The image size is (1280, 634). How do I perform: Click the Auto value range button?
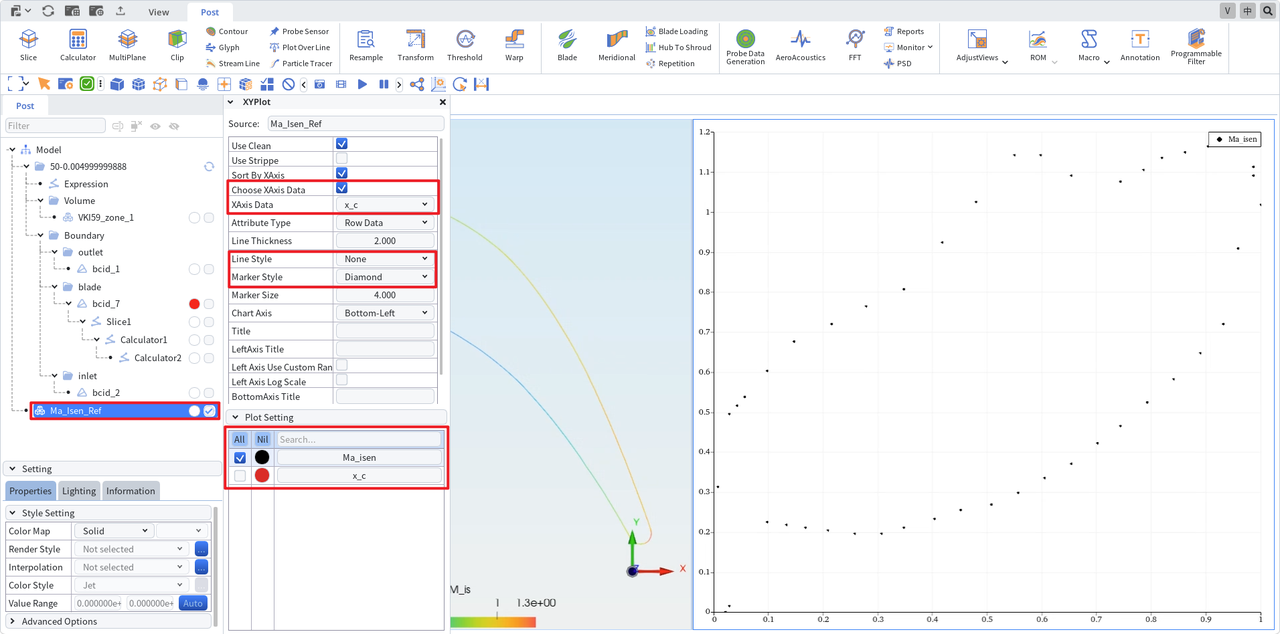pos(193,603)
